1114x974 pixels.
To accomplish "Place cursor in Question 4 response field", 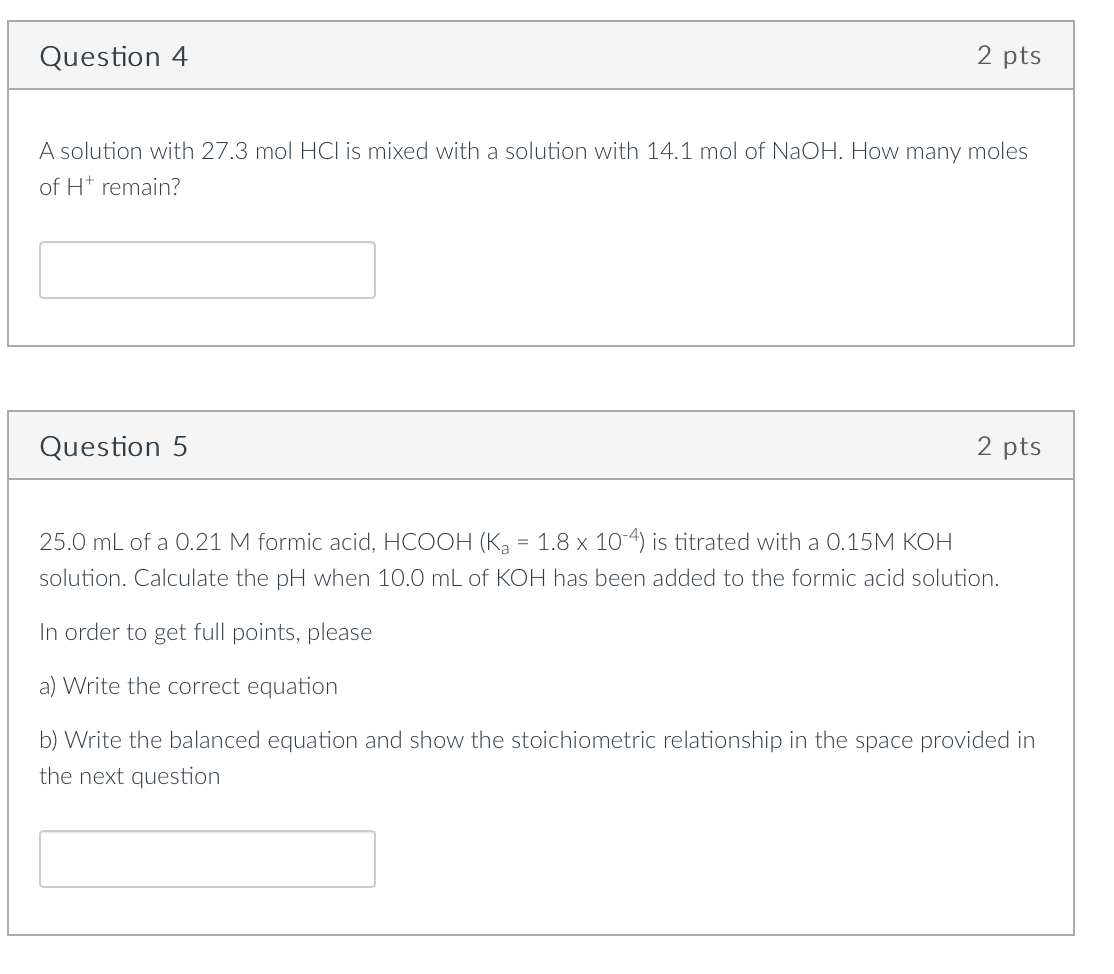I will (207, 269).
